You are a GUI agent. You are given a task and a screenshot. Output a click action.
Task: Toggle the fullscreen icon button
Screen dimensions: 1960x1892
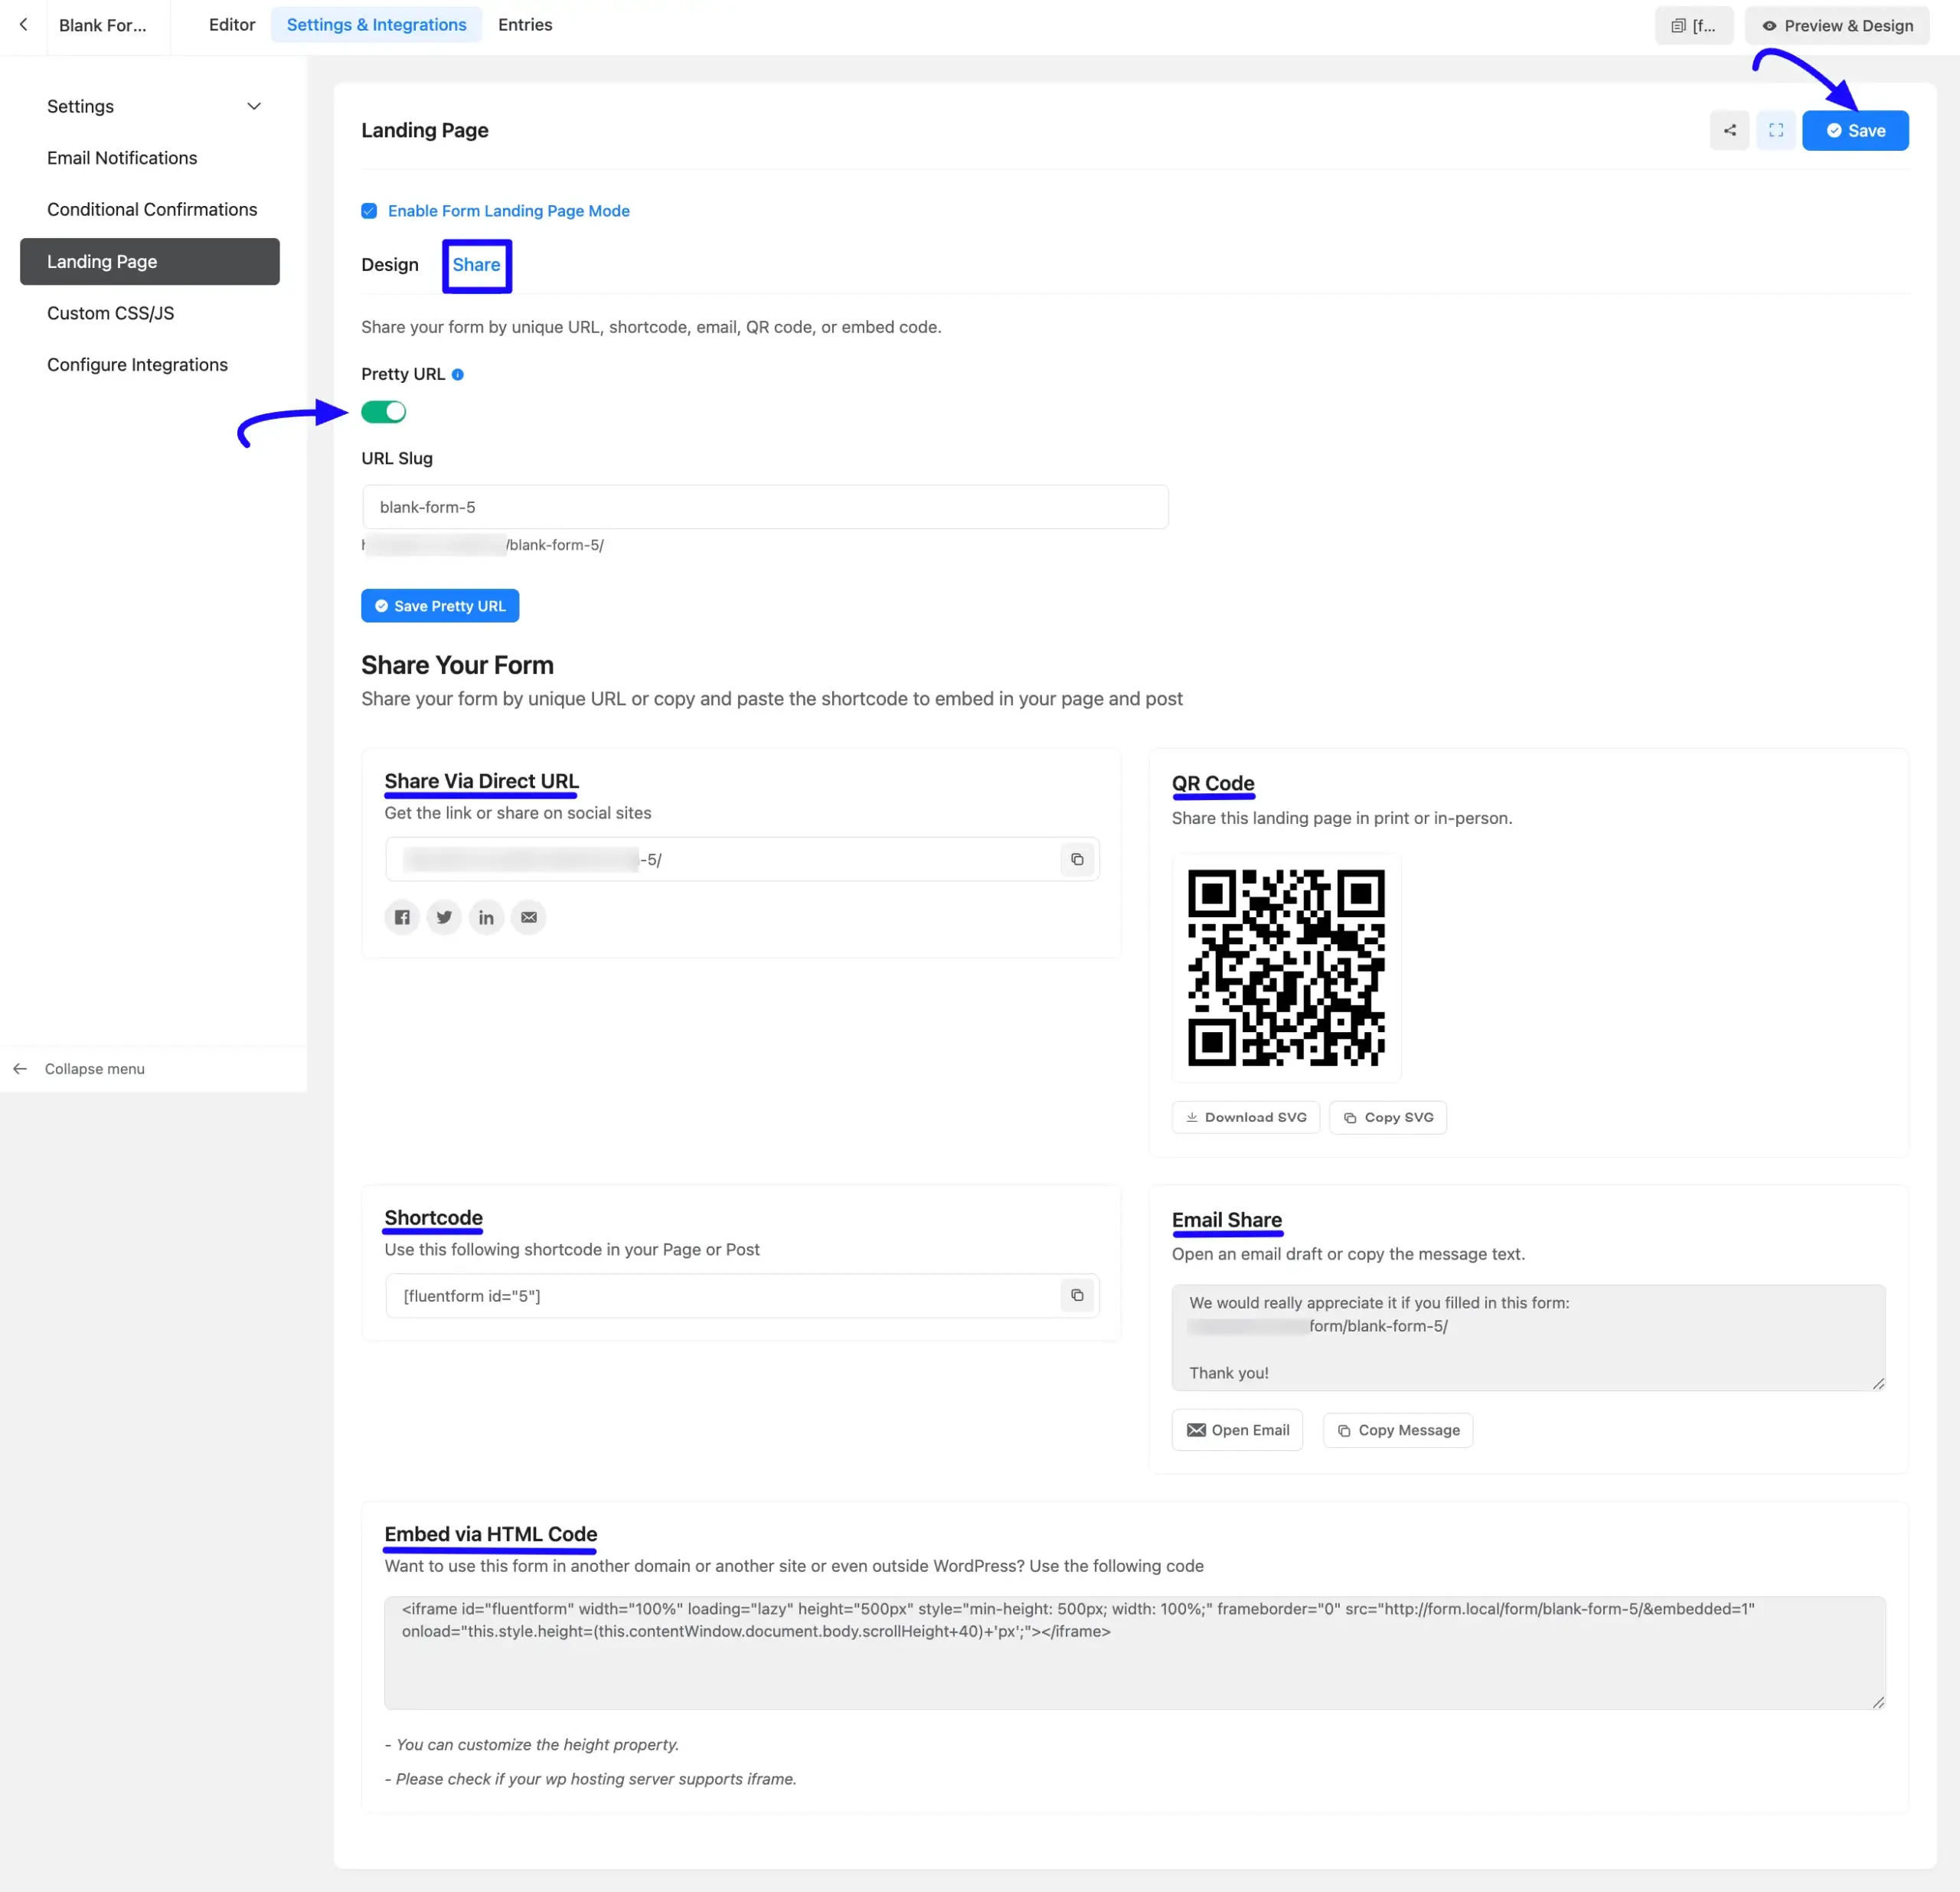point(1776,131)
